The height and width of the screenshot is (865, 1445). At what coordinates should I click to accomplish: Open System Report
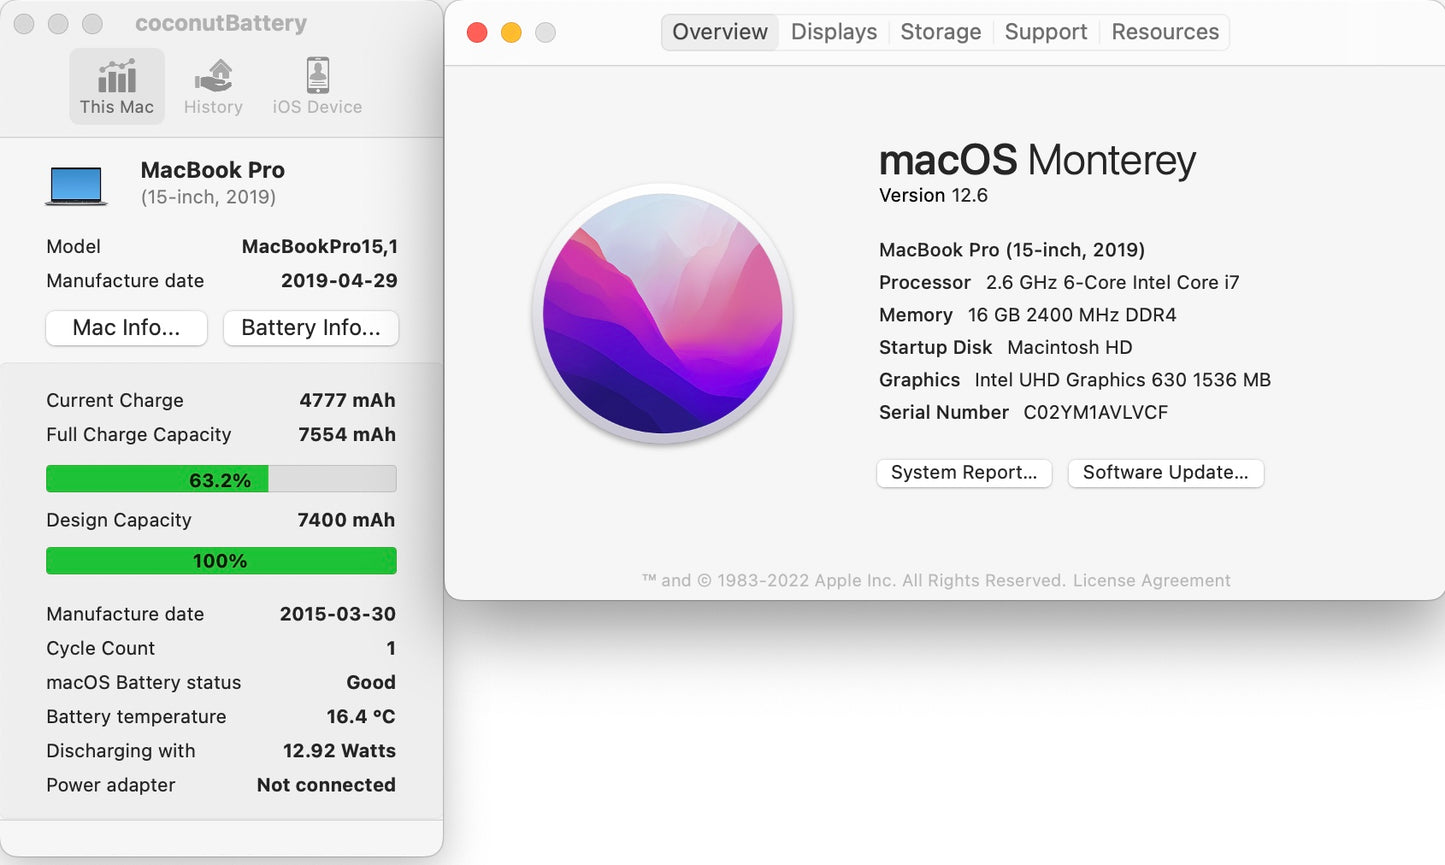pos(963,473)
